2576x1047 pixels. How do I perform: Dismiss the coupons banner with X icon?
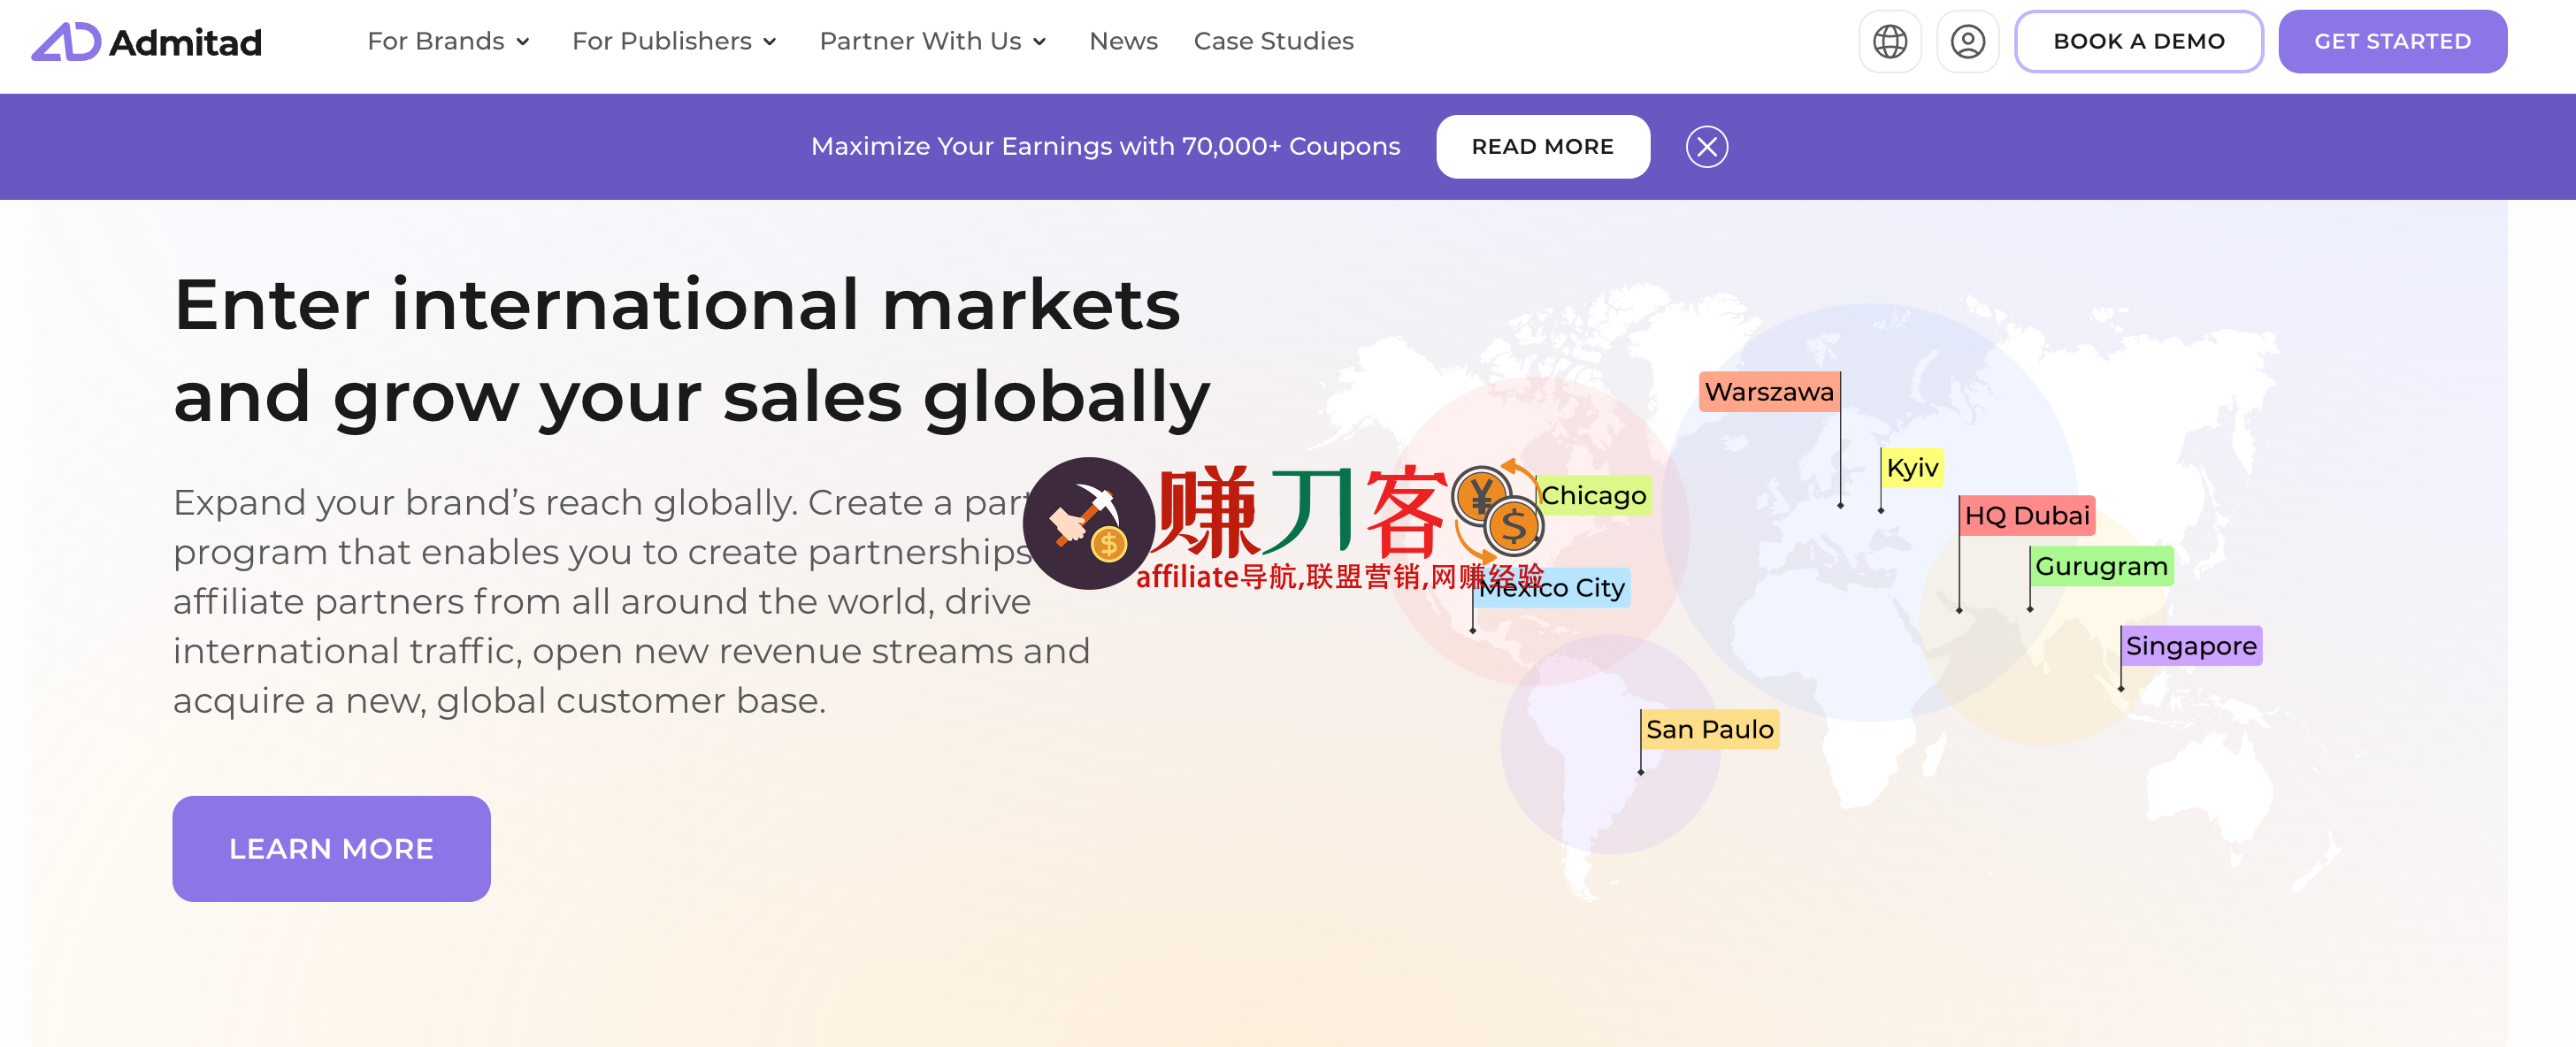1706,147
